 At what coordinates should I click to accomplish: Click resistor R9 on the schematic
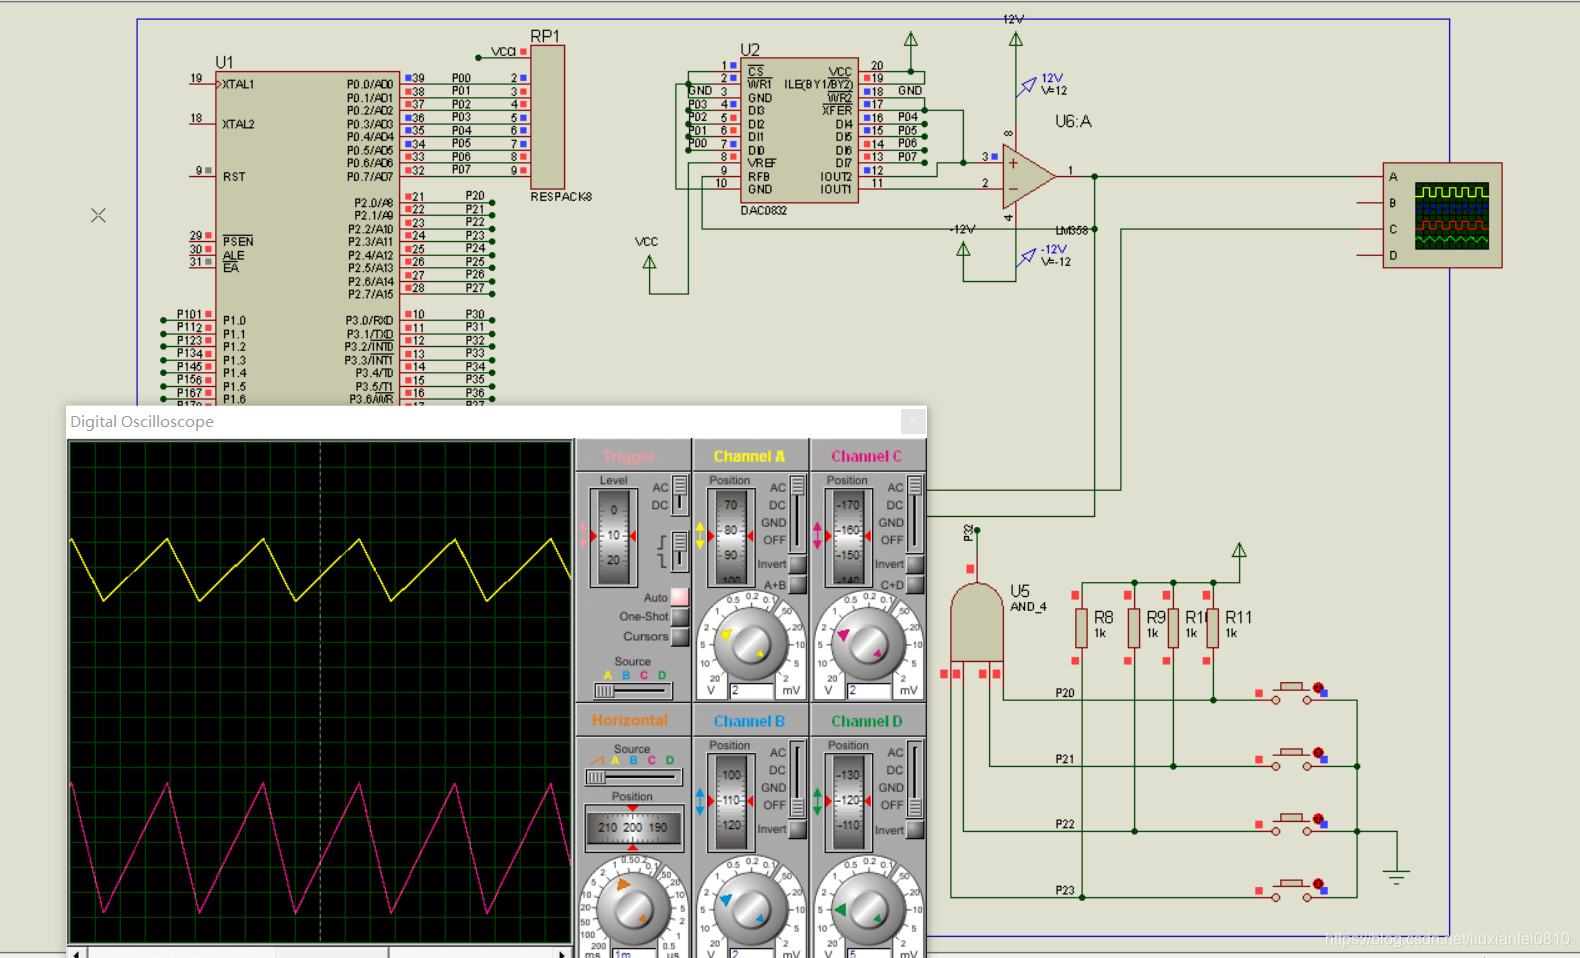(1134, 627)
